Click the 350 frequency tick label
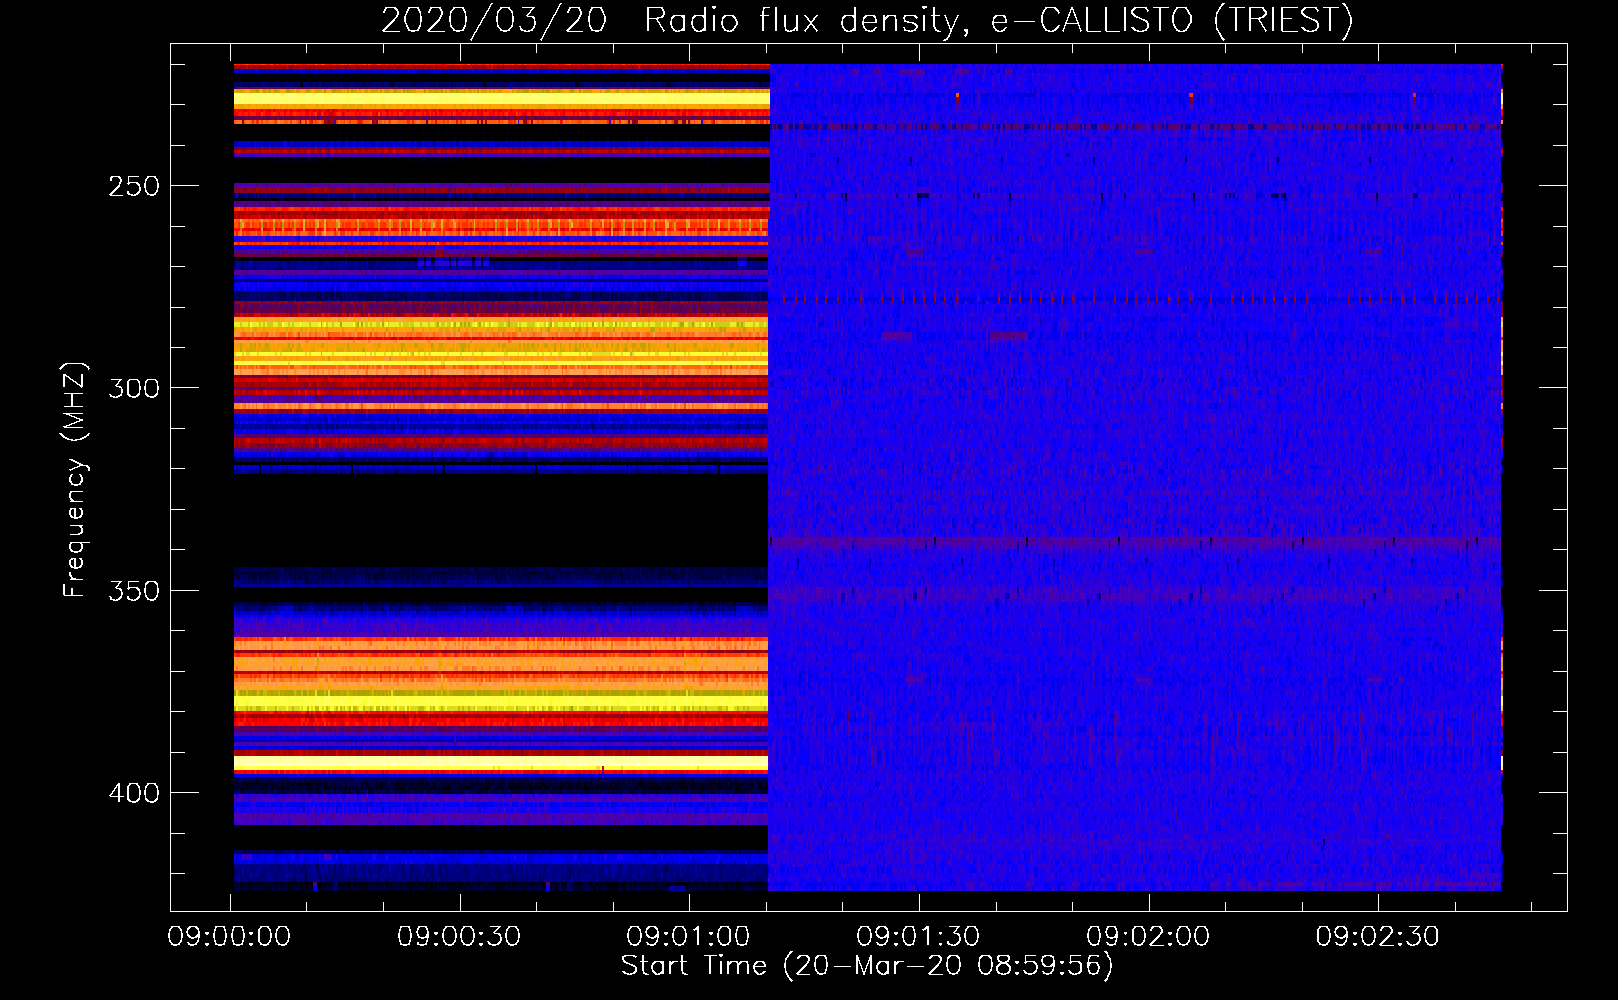The image size is (1618, 1000). [x=134, y=591]
